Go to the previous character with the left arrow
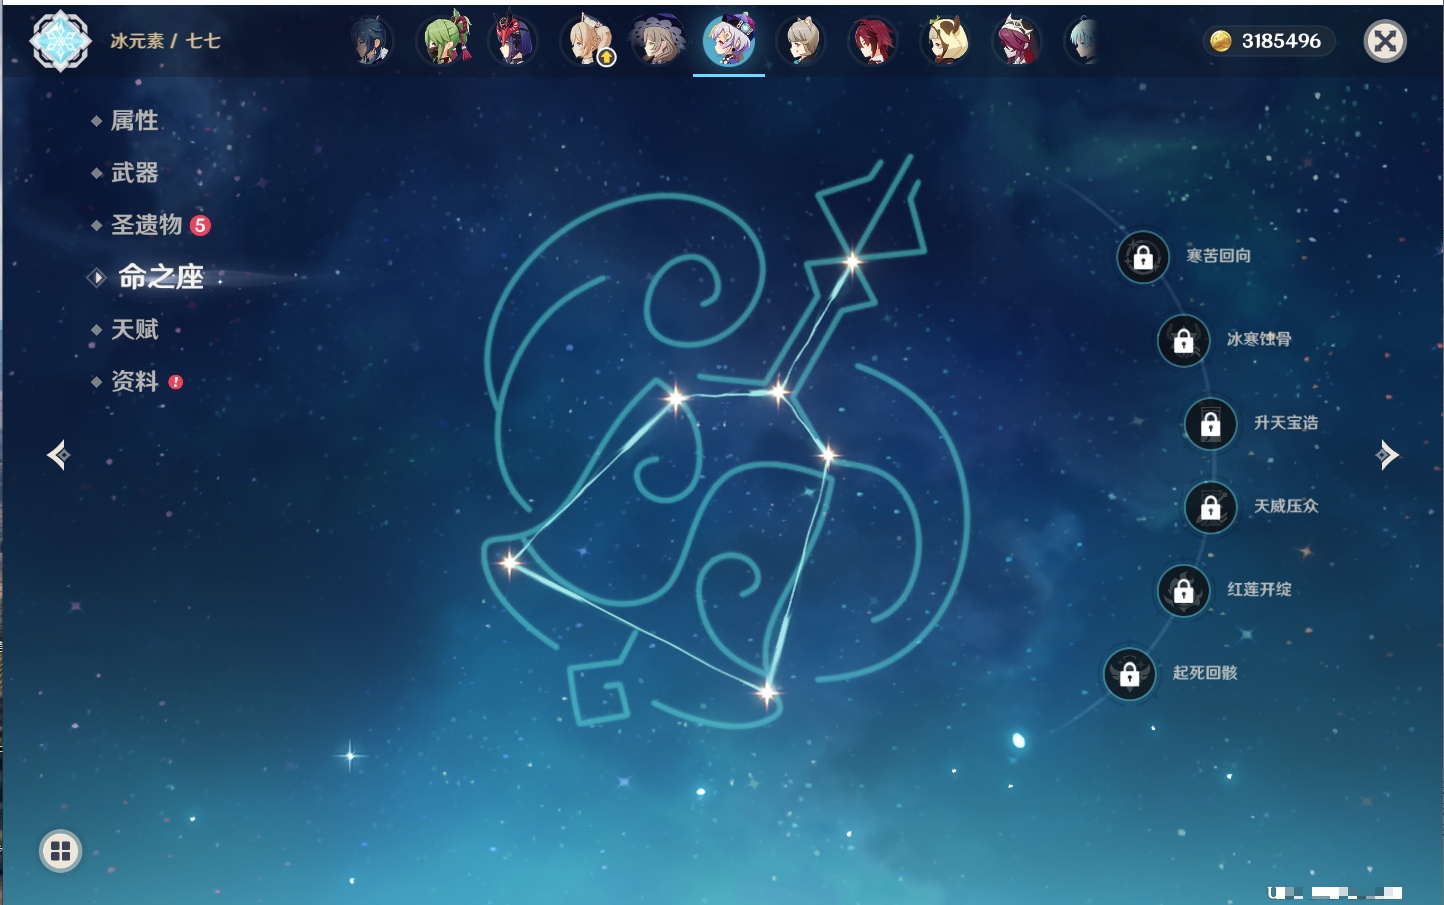This screenshot has height=905, width=1444. coord(58,455)
